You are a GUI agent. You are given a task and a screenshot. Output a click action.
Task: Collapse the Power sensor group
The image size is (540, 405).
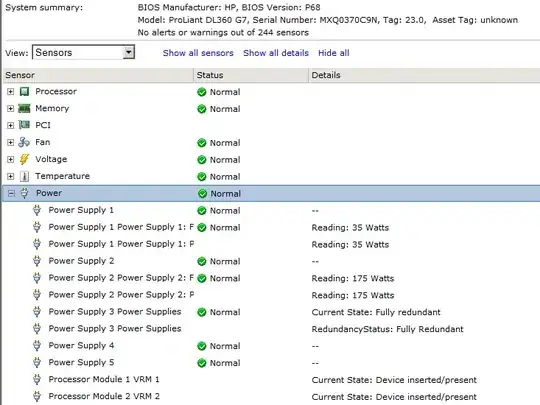11,193
